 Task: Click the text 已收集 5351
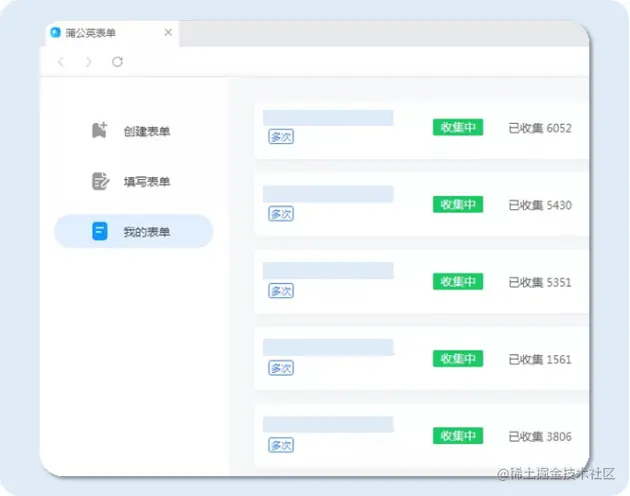point(540,283)
